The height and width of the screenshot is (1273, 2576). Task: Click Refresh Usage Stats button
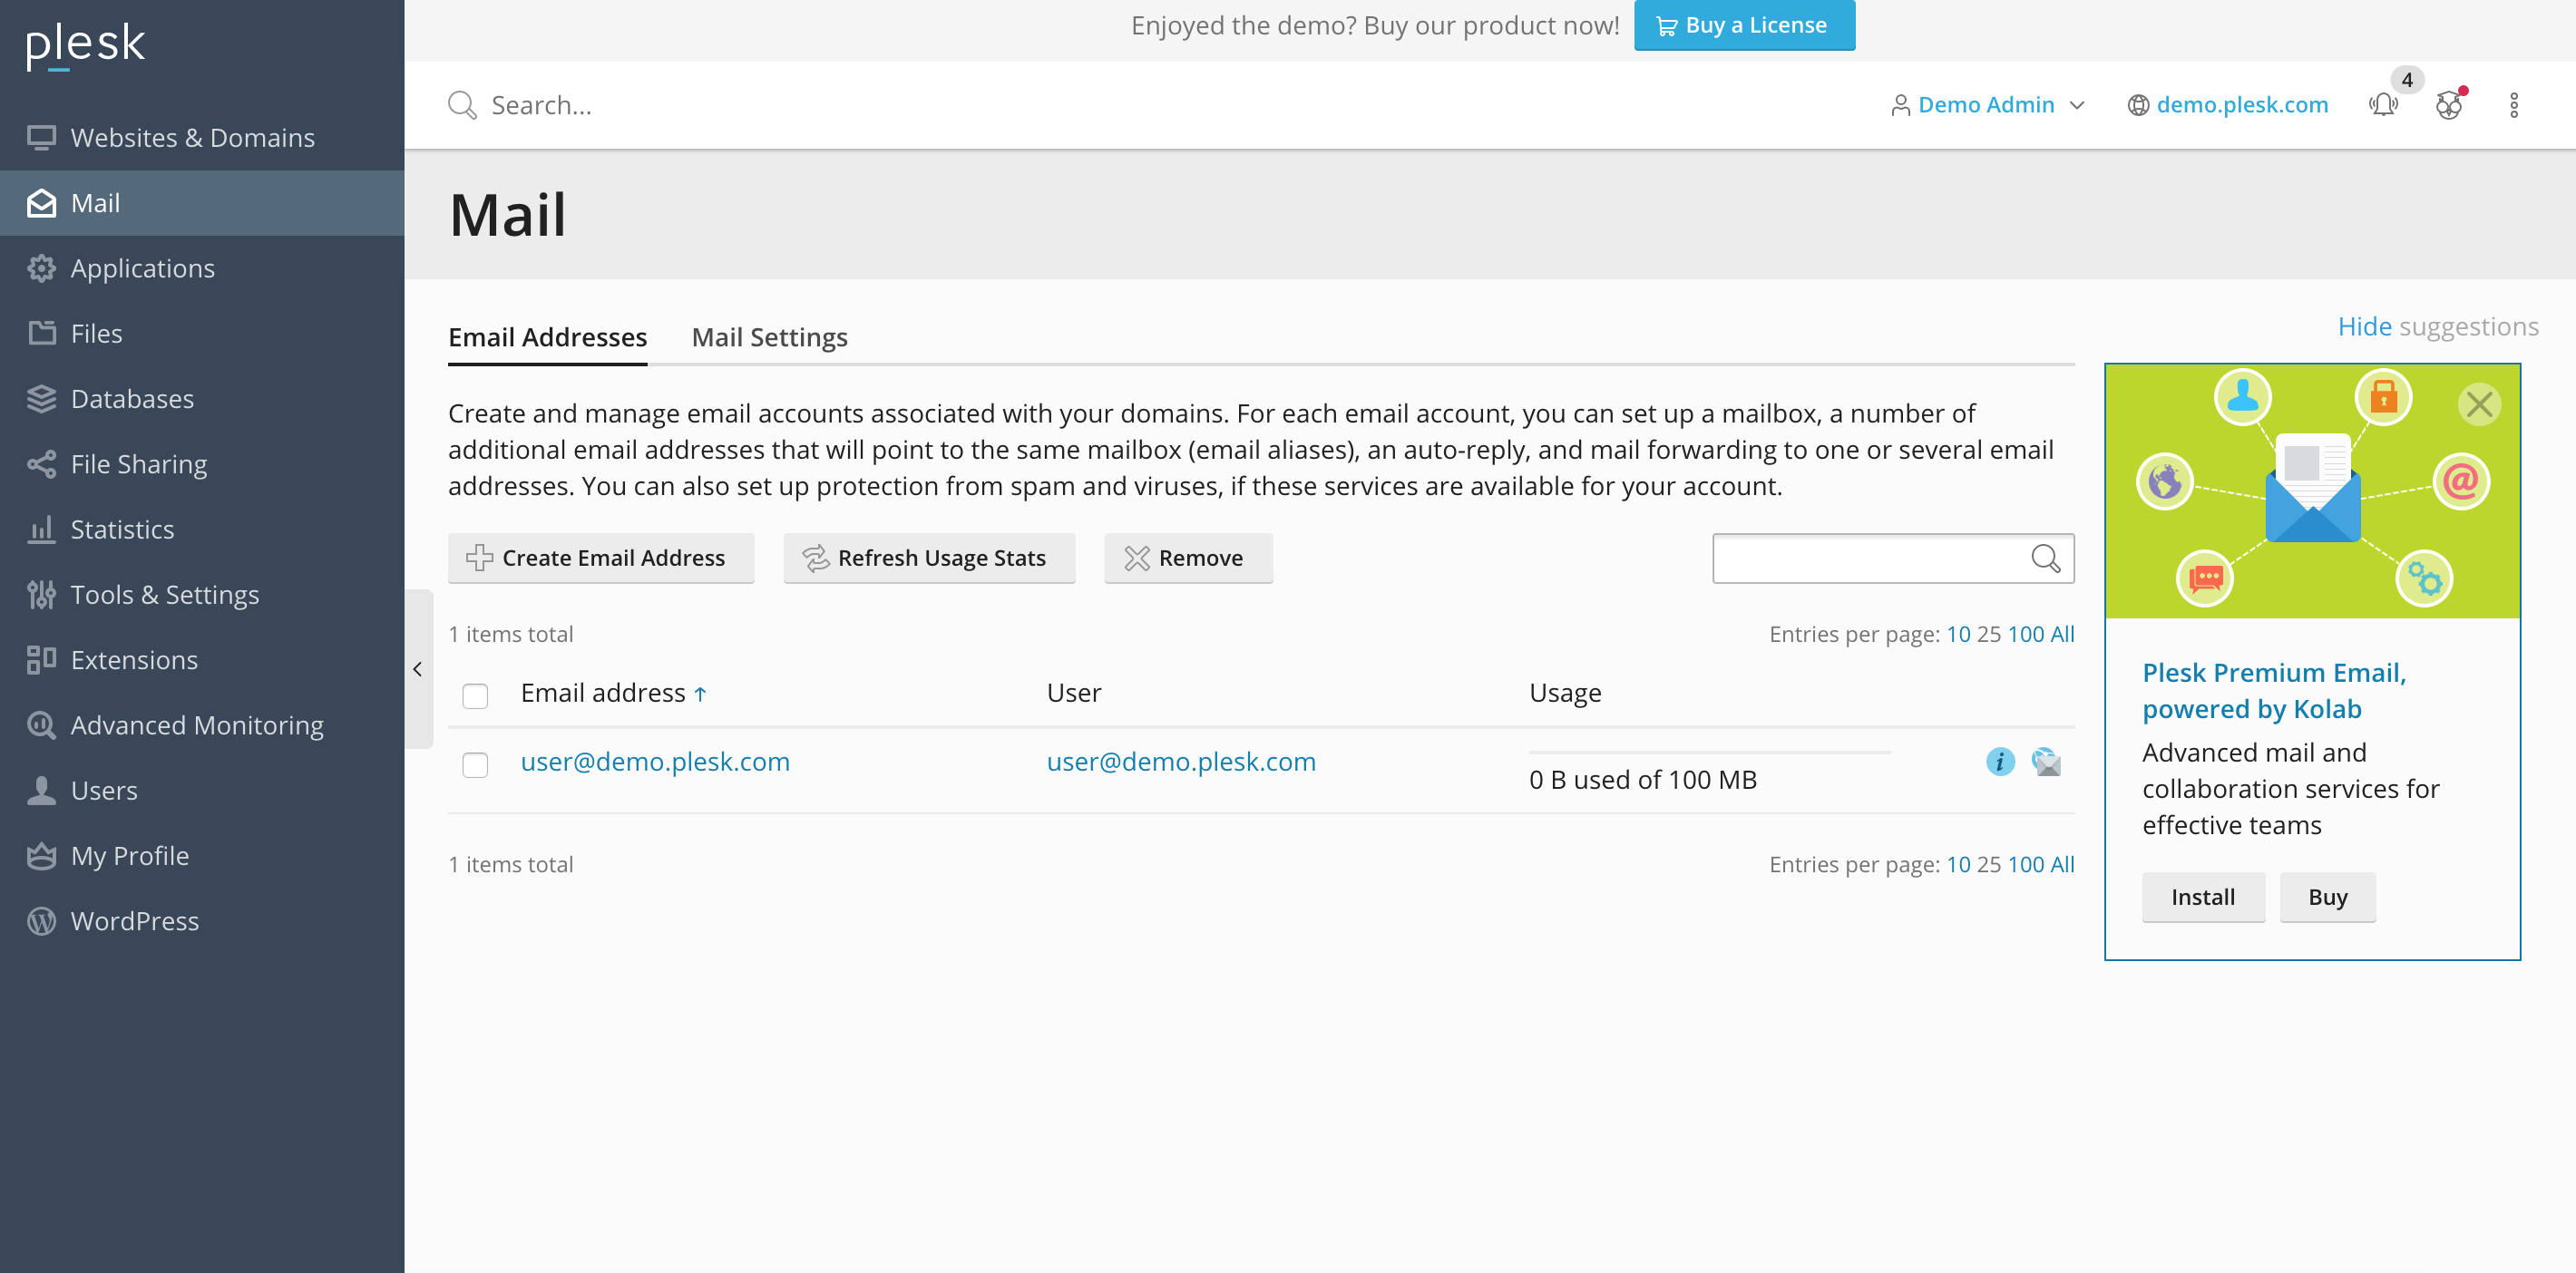point(929,558)
